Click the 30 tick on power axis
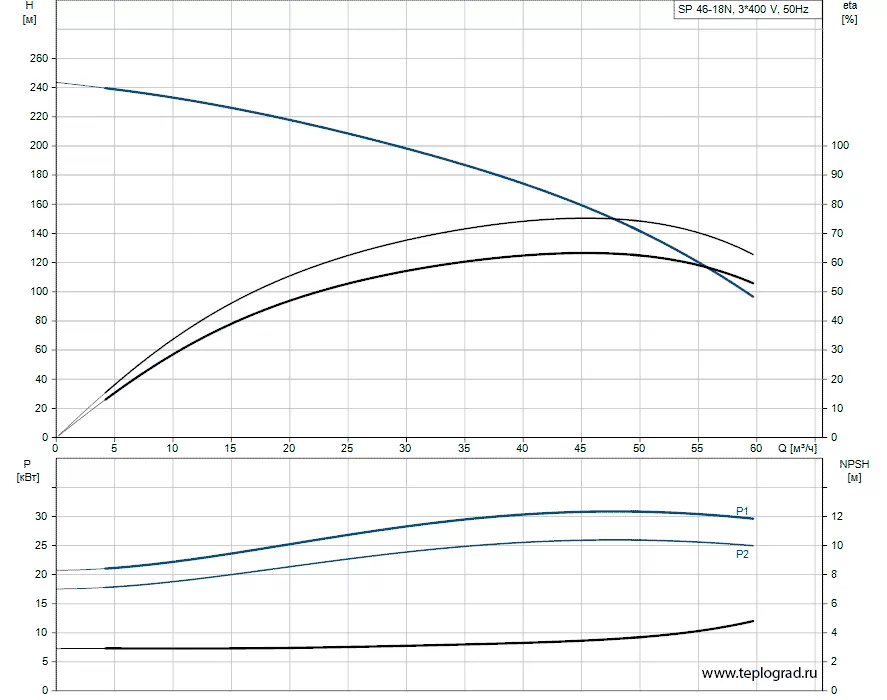887x700 pixels. [41, 516]
